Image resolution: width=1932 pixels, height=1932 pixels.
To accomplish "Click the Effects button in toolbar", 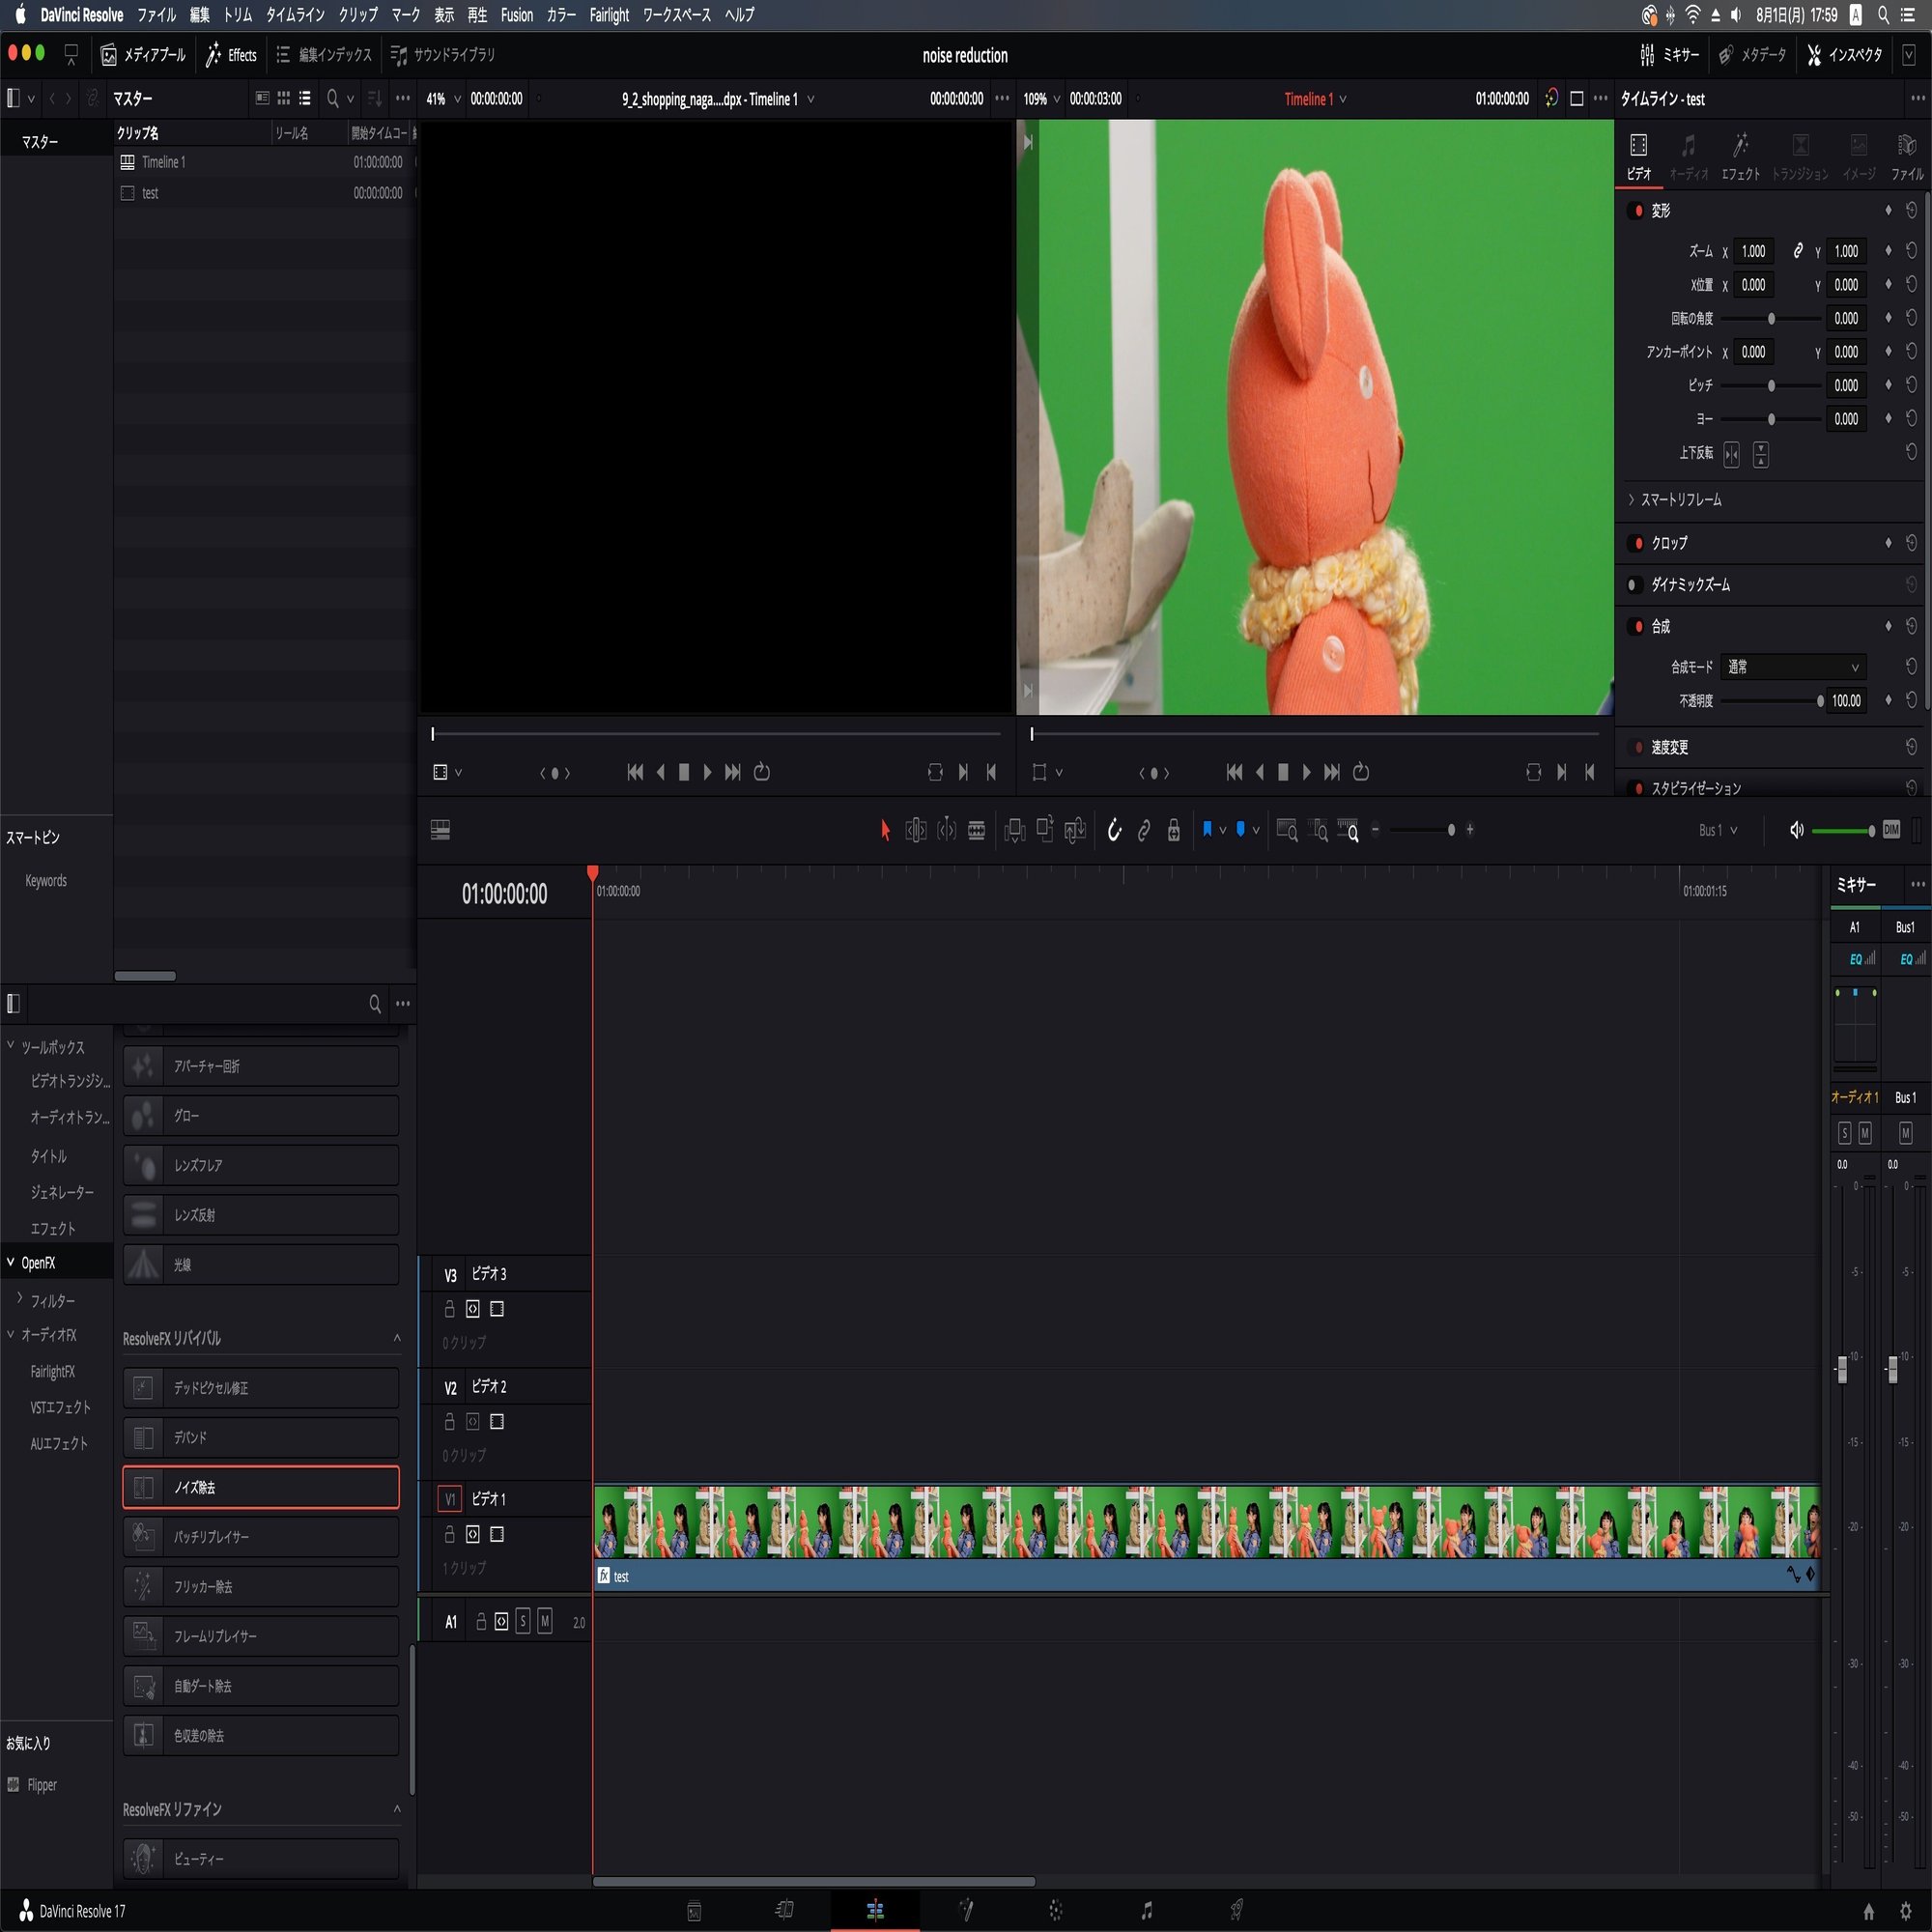I will [x=231, y=55].
